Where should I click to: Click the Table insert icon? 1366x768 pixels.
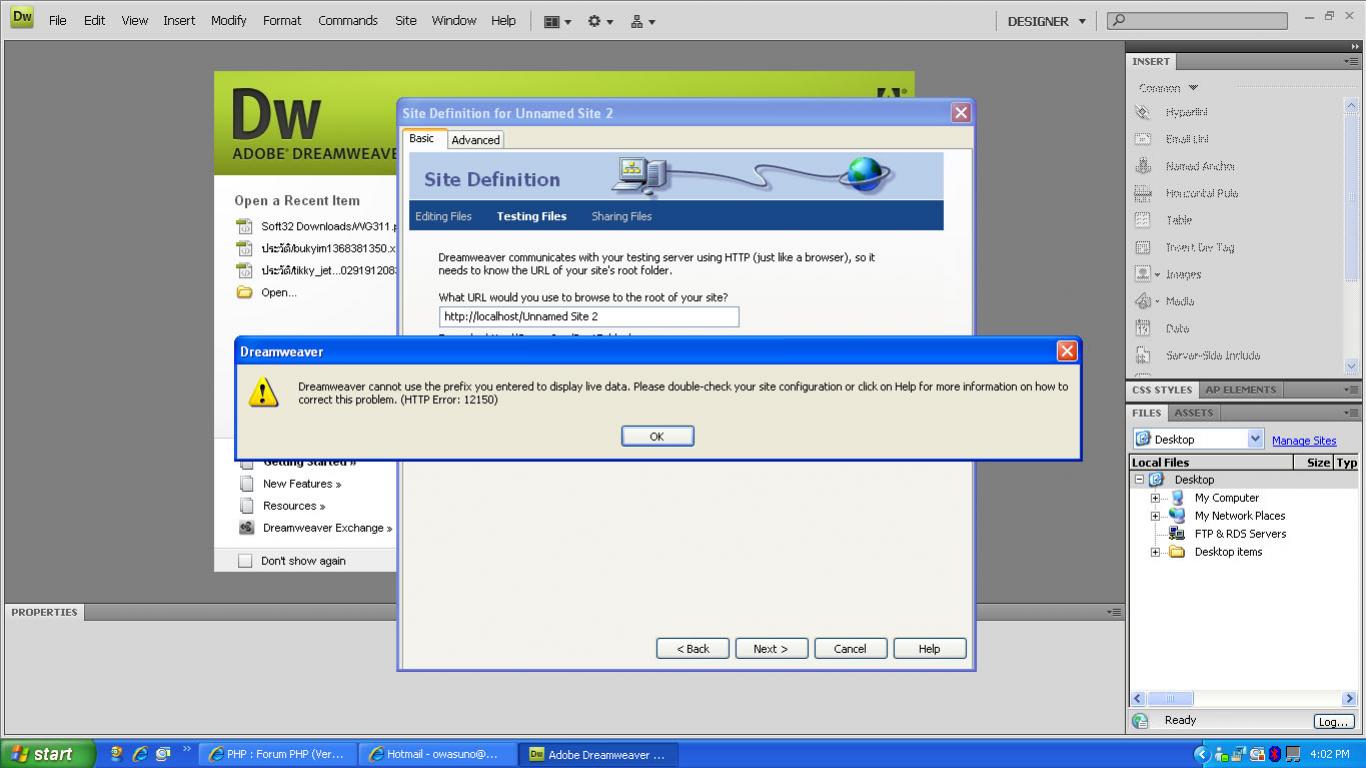pyautogui.click(x=1143, y=220)
